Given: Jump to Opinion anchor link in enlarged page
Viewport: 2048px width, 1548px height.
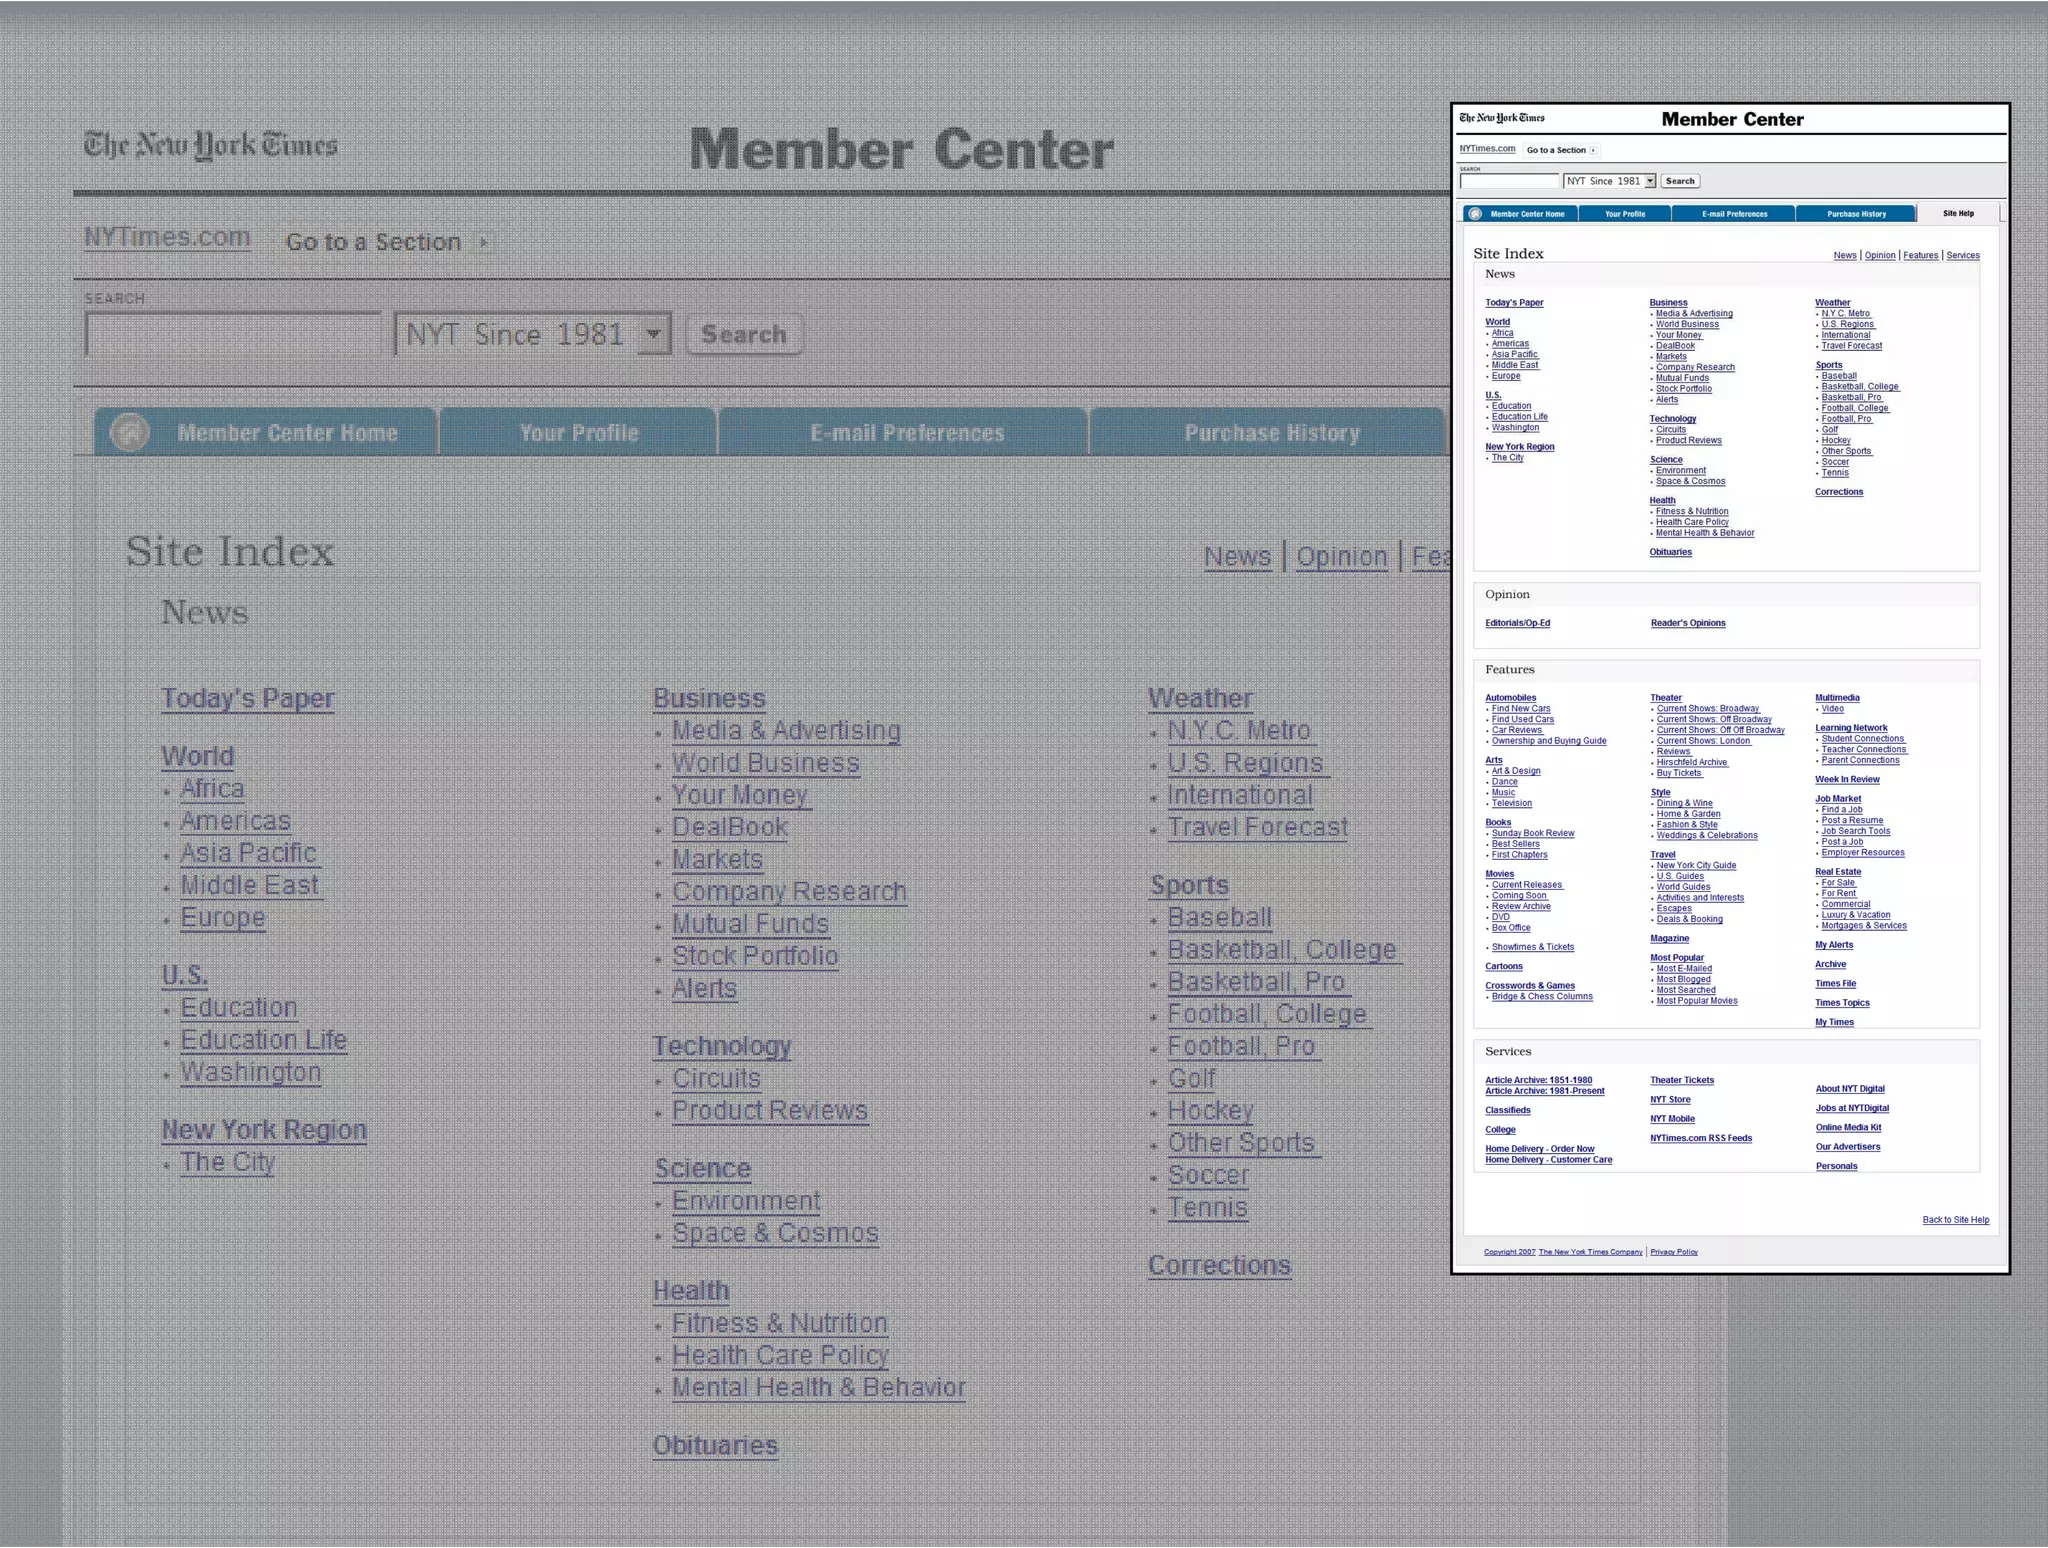Looking at the screenshot, I should pos(1342,557).
